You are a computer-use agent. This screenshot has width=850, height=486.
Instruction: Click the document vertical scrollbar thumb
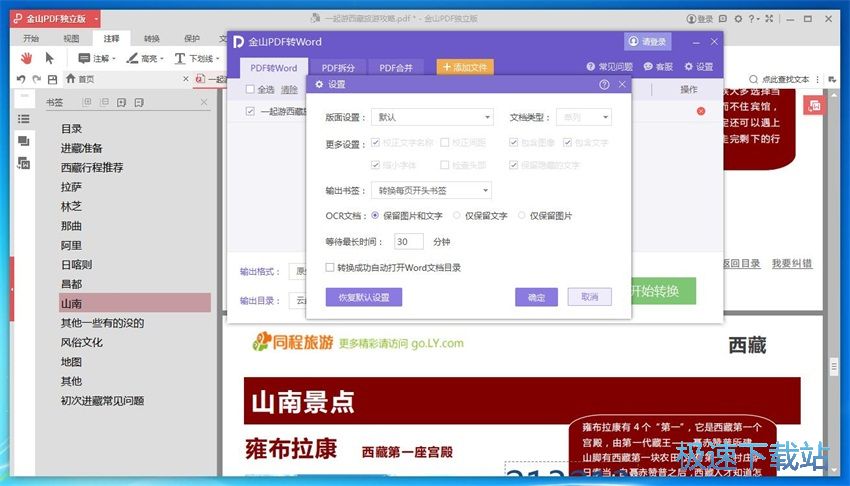tap(834, 367)
